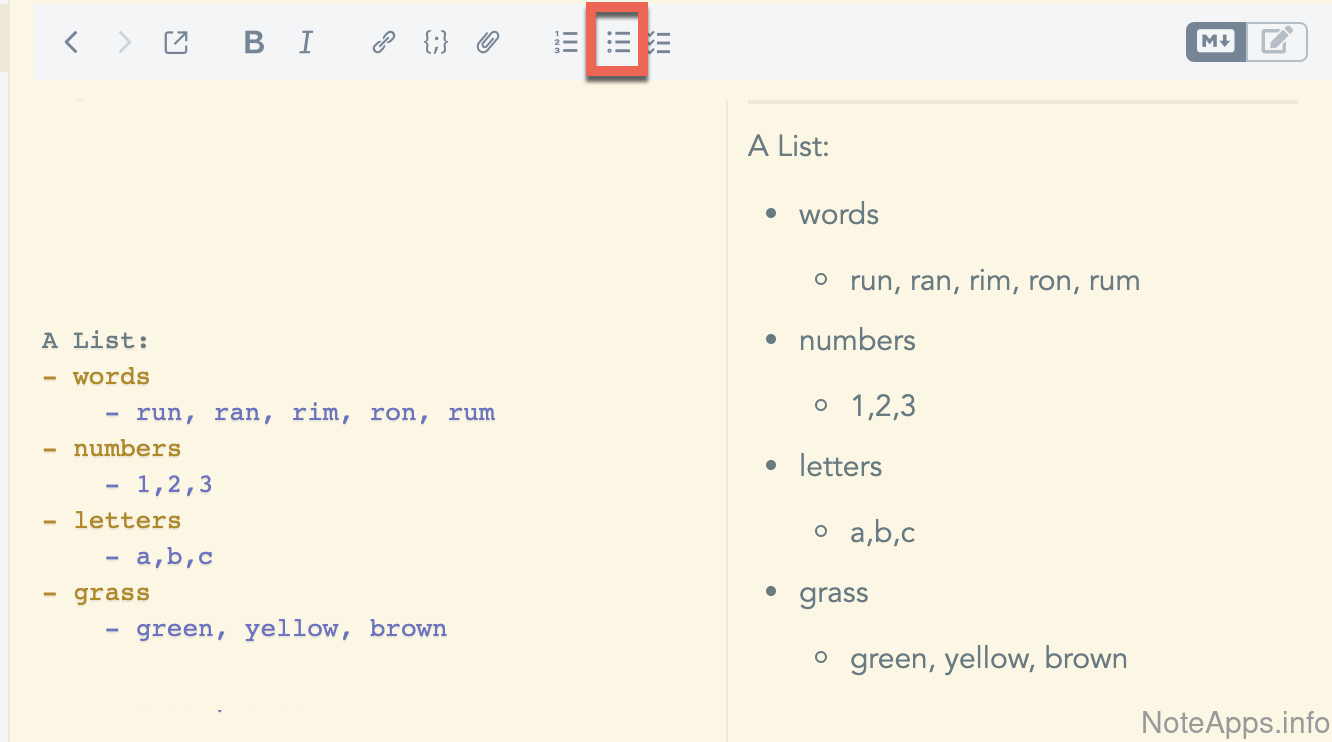
Task: Switch to the Markdown editor mode
Action: point(1216,42)
